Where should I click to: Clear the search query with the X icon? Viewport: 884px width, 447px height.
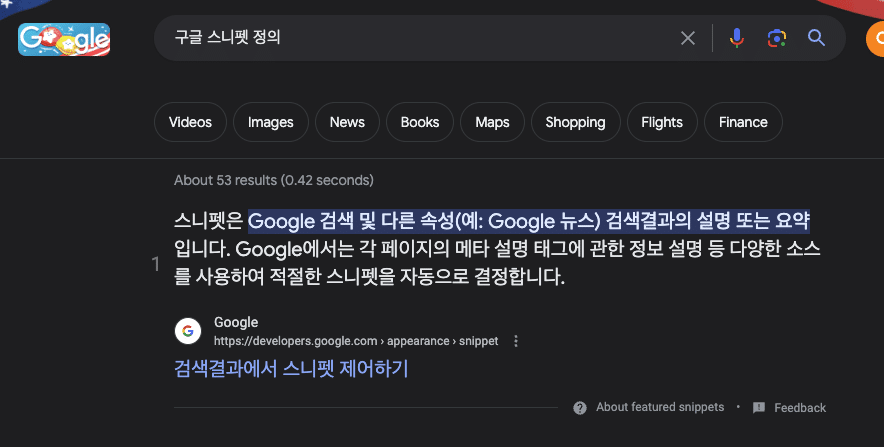click(687, 38)
